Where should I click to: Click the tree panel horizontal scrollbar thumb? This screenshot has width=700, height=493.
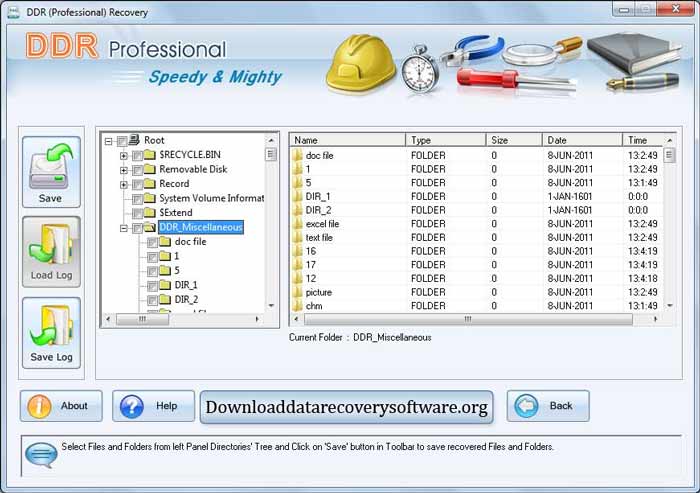coord(142,319)
